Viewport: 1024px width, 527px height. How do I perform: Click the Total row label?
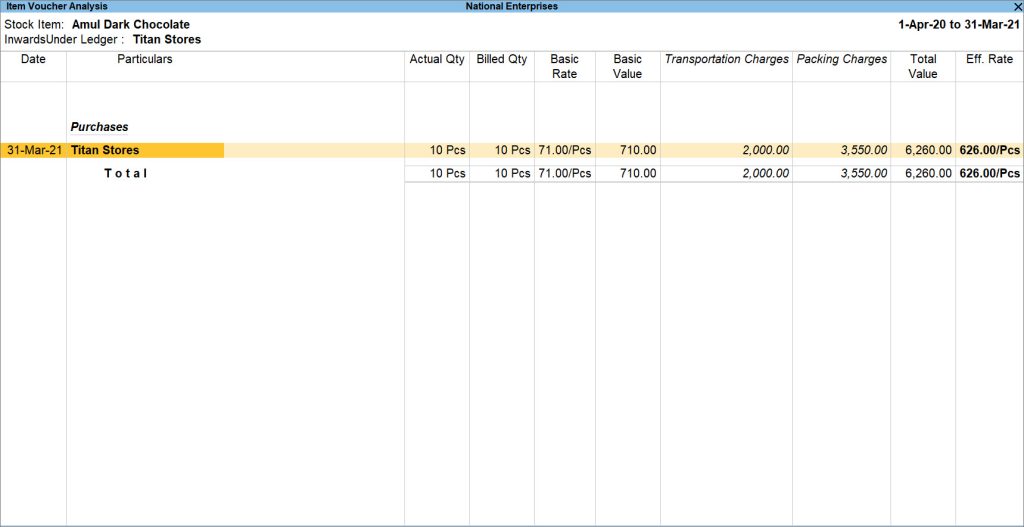point(125,174)
